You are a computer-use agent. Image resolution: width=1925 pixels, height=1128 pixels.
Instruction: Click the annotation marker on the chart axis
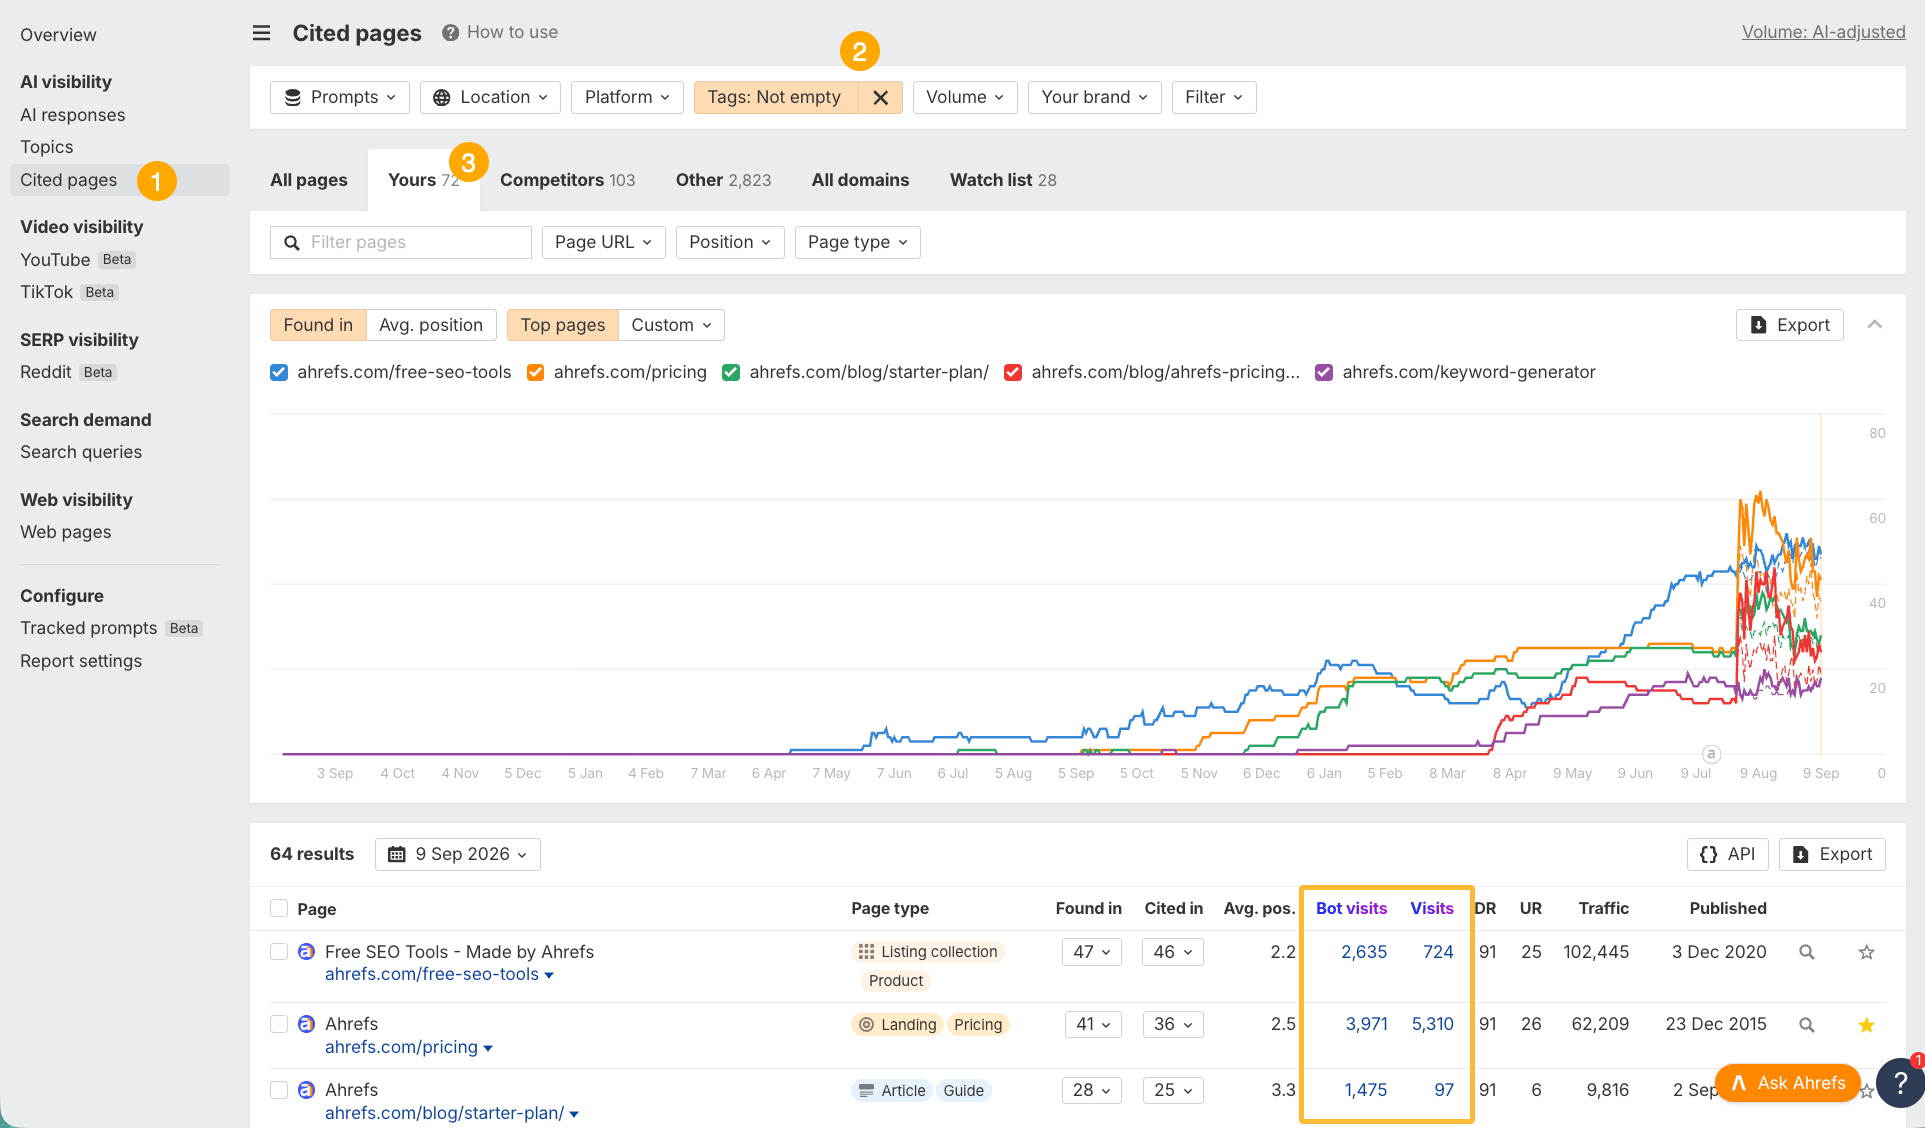(x=1711, y=754)
